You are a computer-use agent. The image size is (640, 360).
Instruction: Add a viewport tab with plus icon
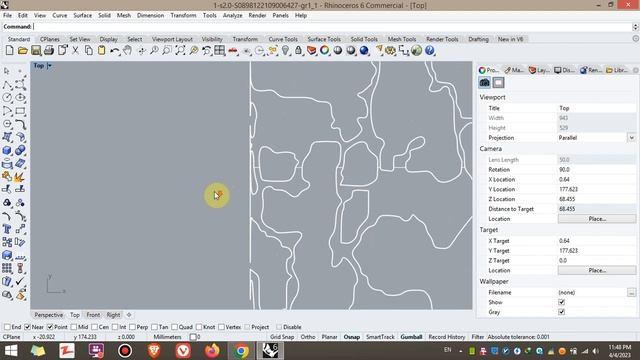click(x=129, y=315)
